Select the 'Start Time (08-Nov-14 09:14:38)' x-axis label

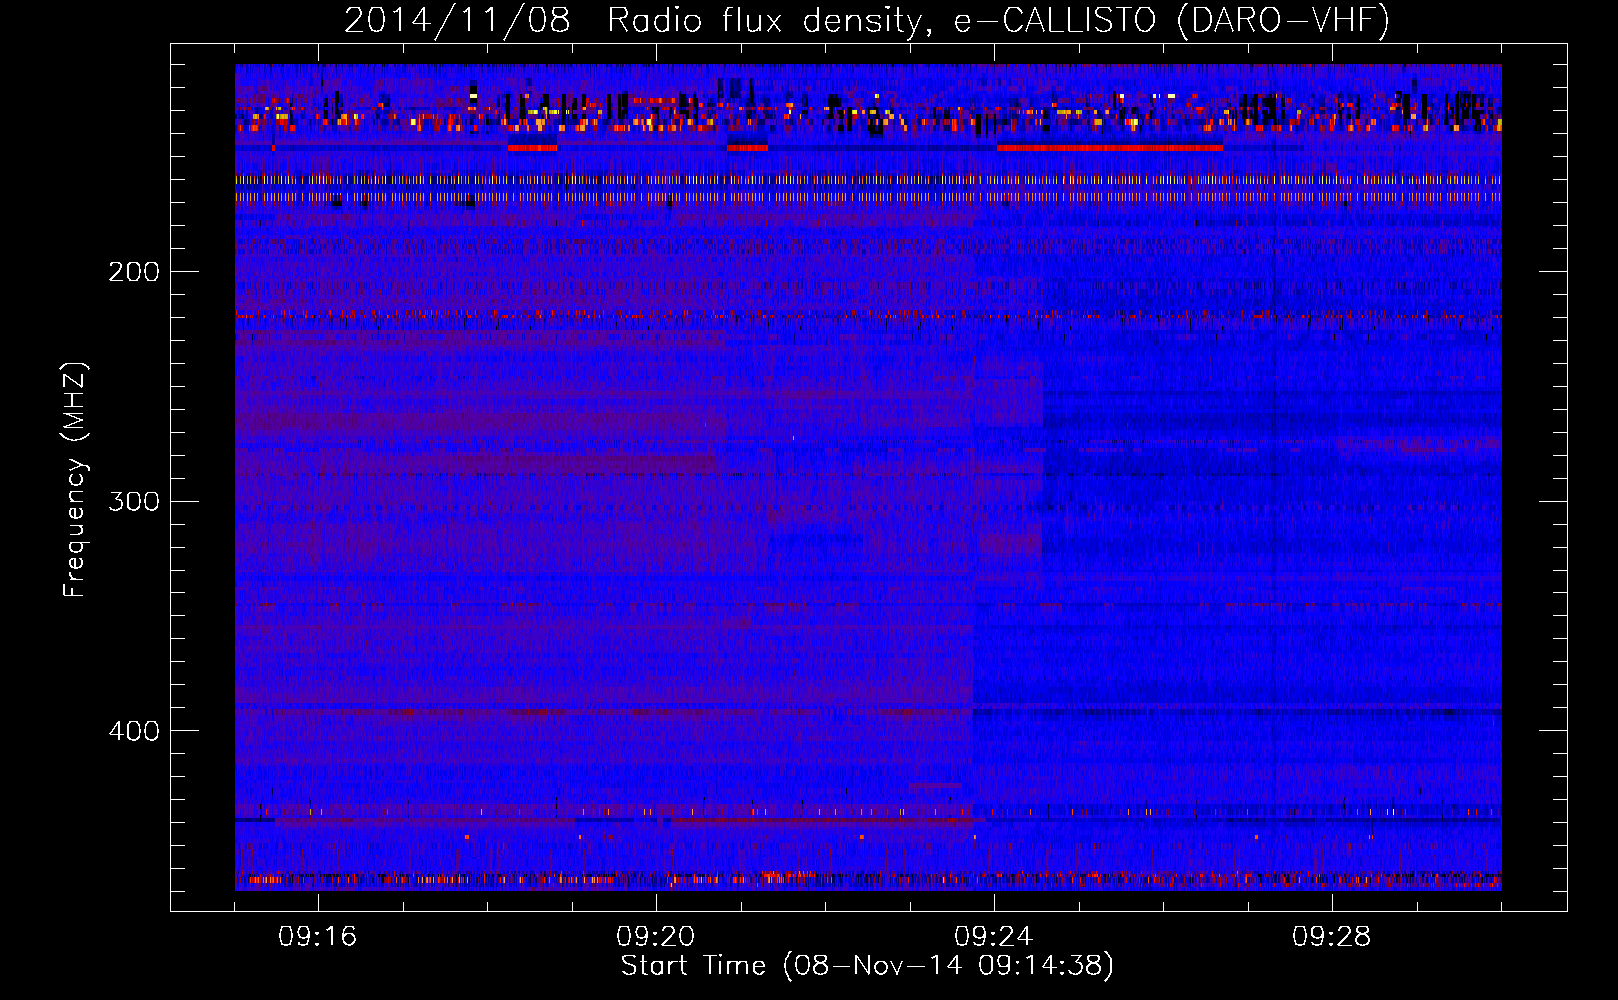[x=867, y=966]
